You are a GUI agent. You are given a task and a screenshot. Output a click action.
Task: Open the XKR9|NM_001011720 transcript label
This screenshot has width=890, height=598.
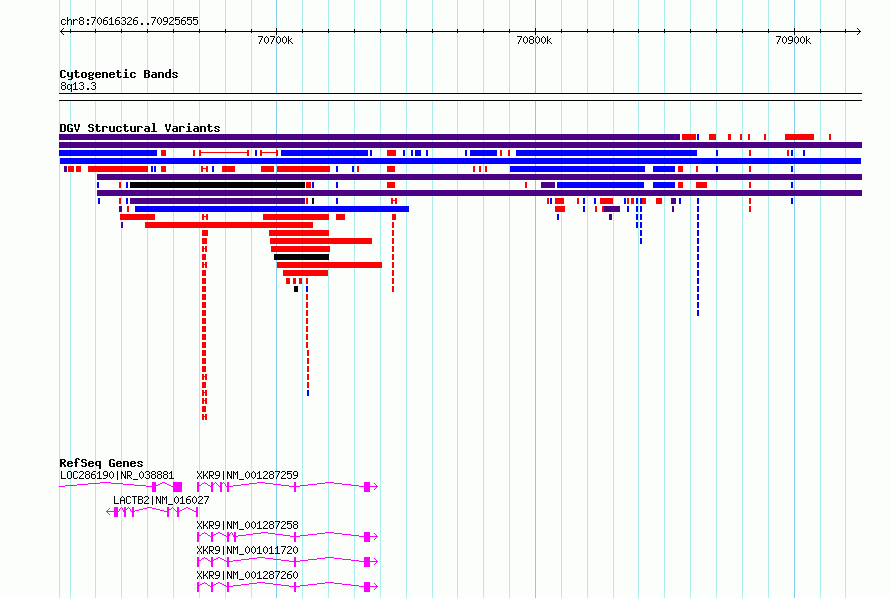tap(247, 550)
